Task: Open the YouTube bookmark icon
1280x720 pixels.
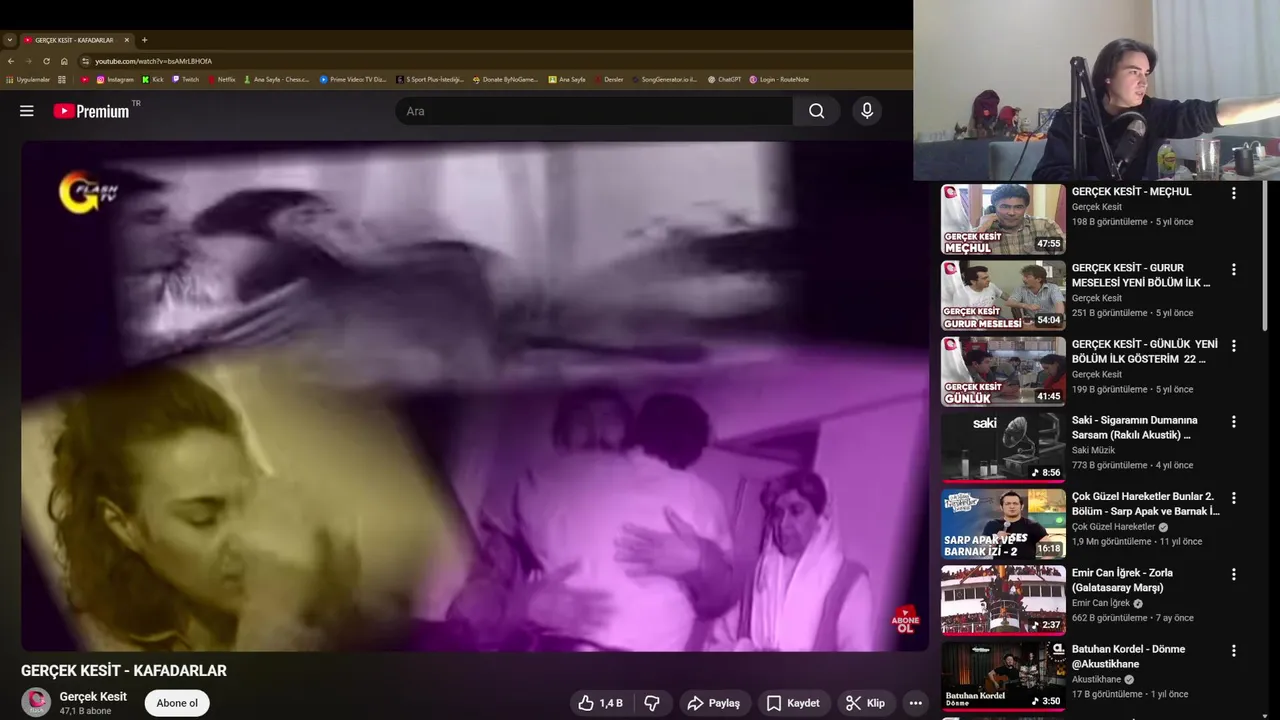Action: tap(85, 79)
